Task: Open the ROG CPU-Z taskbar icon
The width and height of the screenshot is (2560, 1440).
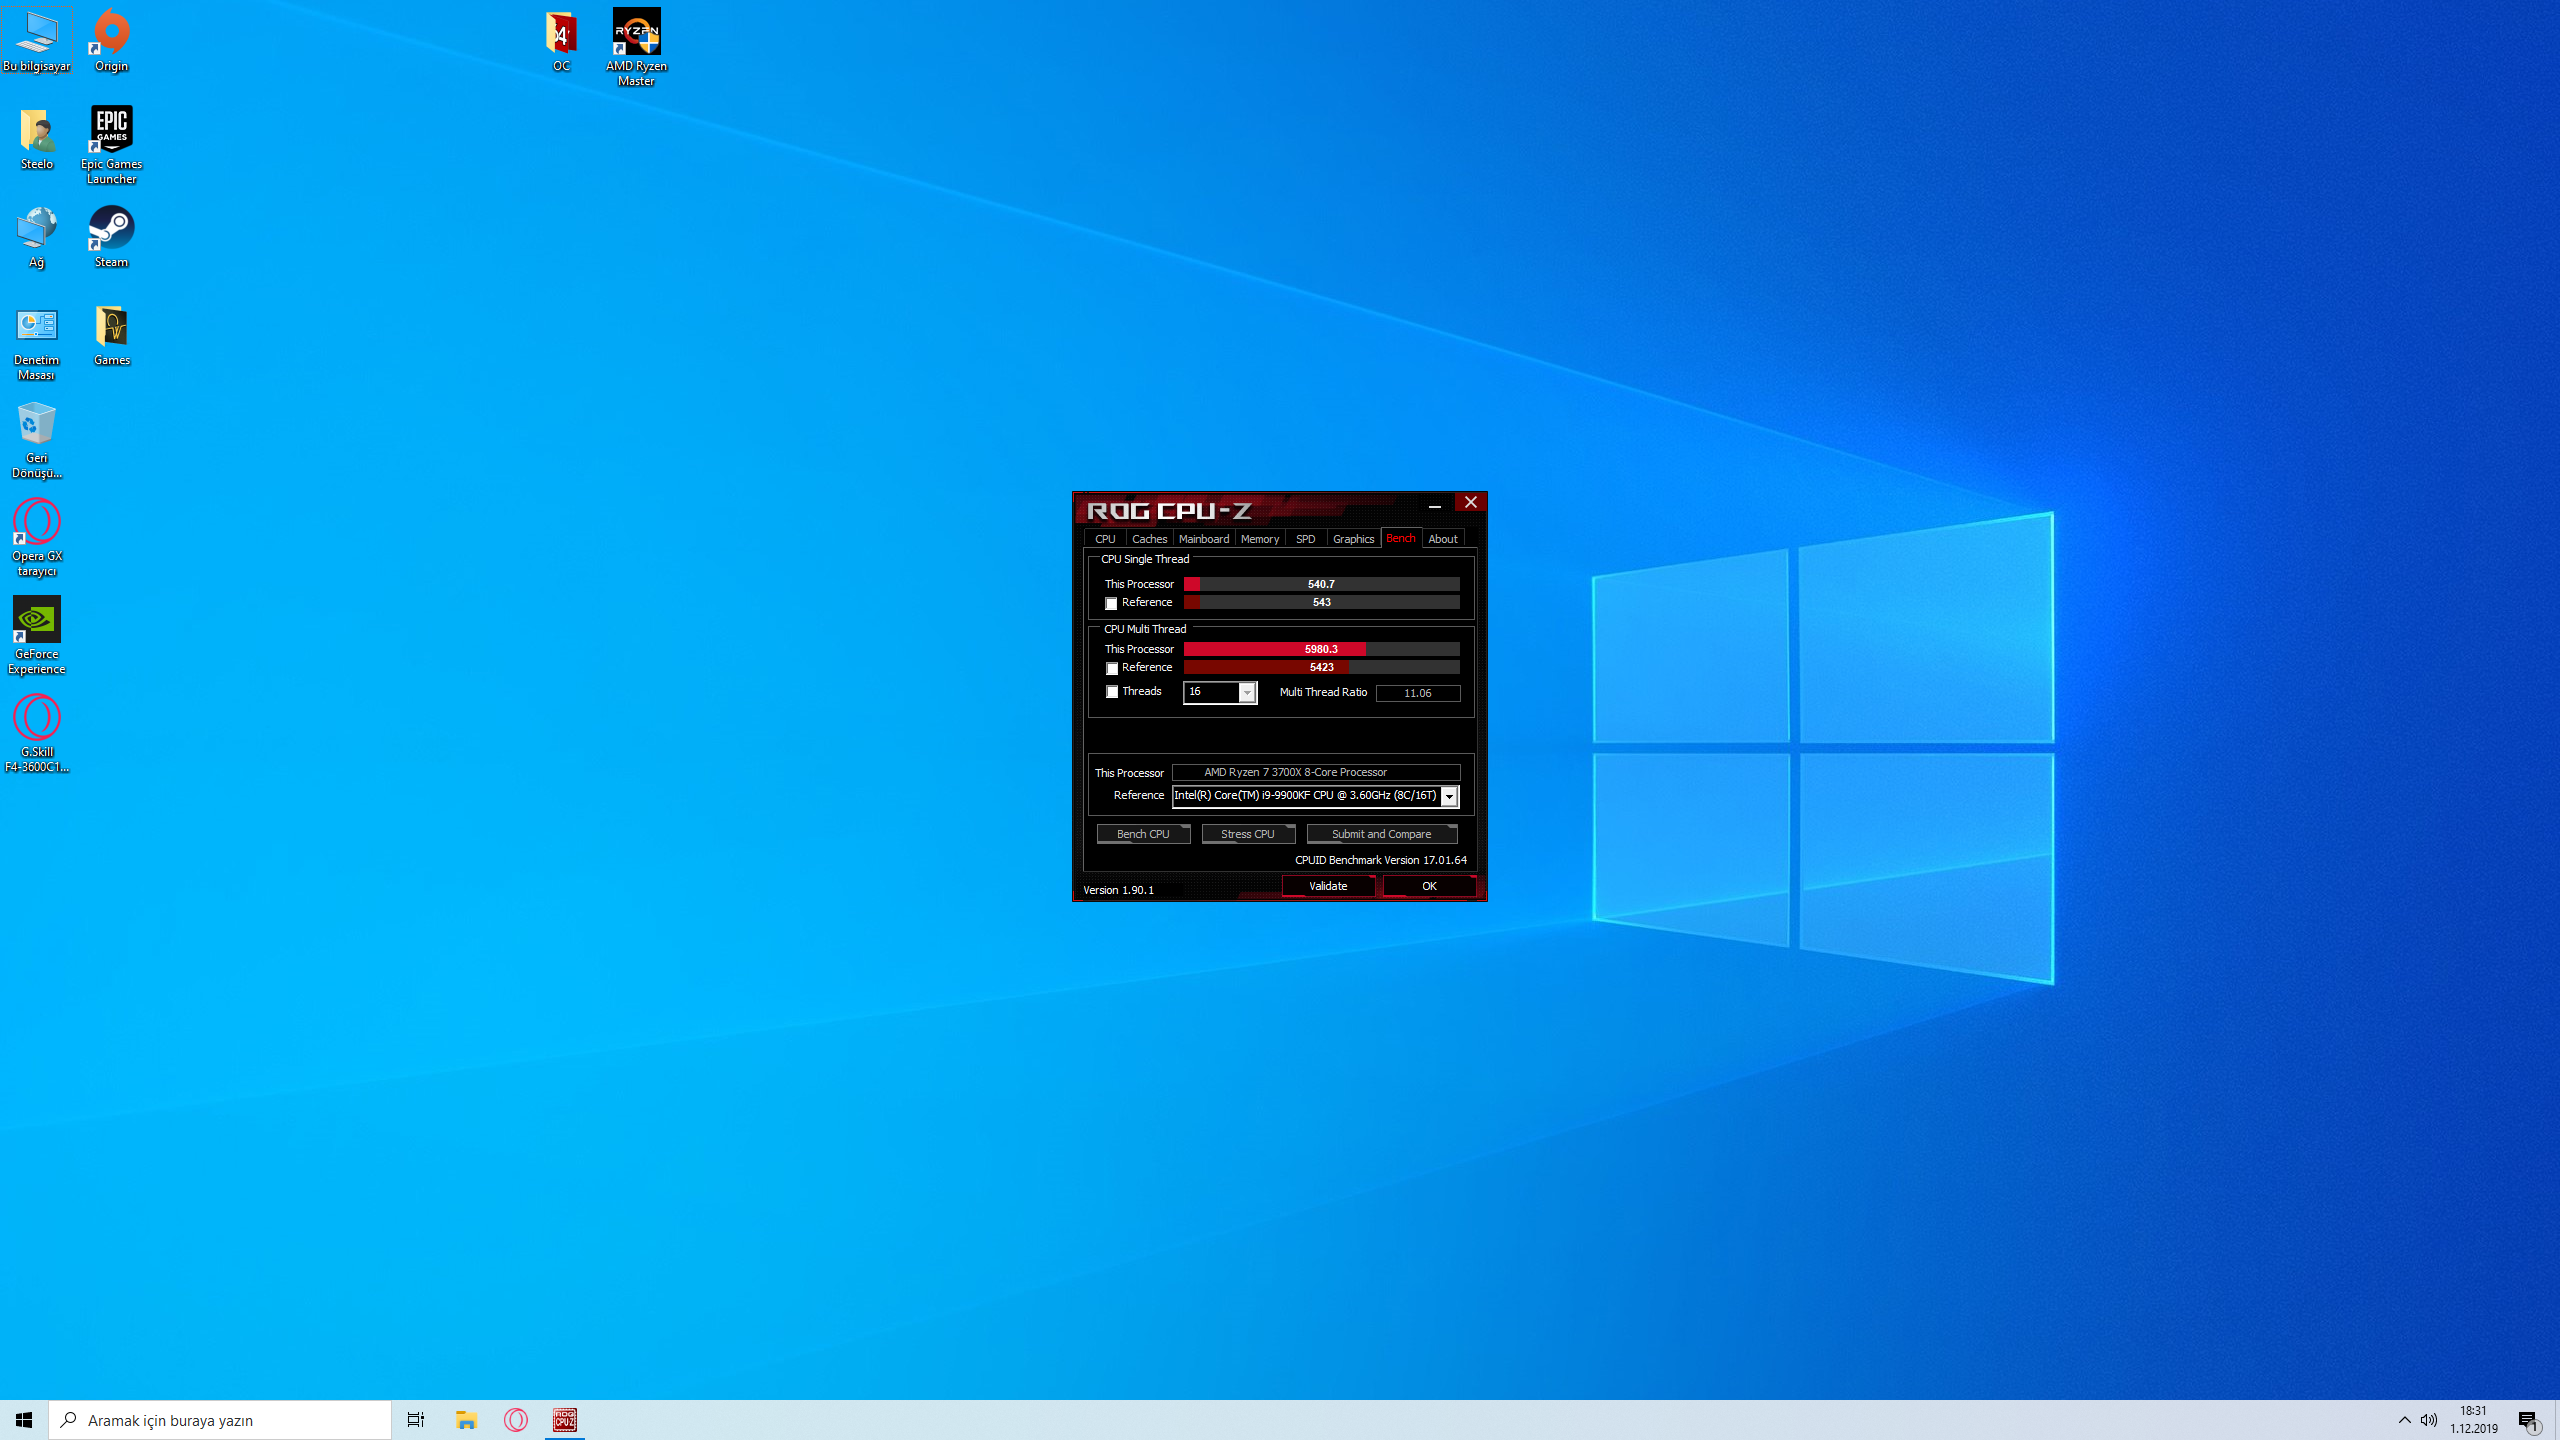Action: coord(565,1419)
